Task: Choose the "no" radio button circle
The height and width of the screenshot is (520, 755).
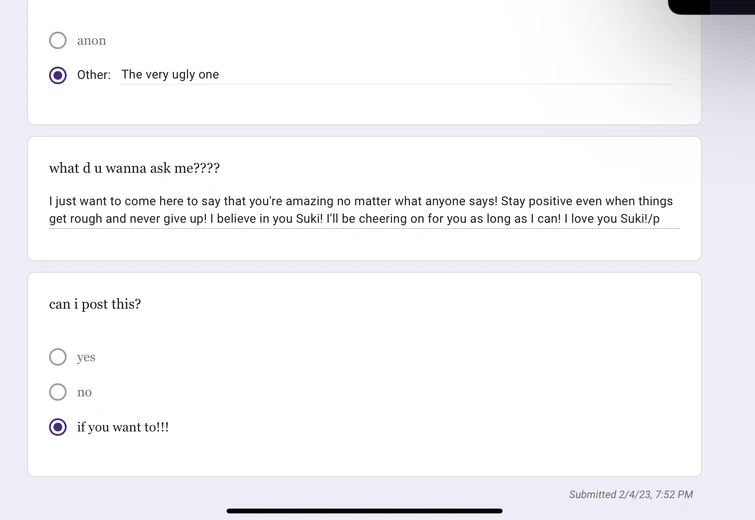Action: [58, 392]
